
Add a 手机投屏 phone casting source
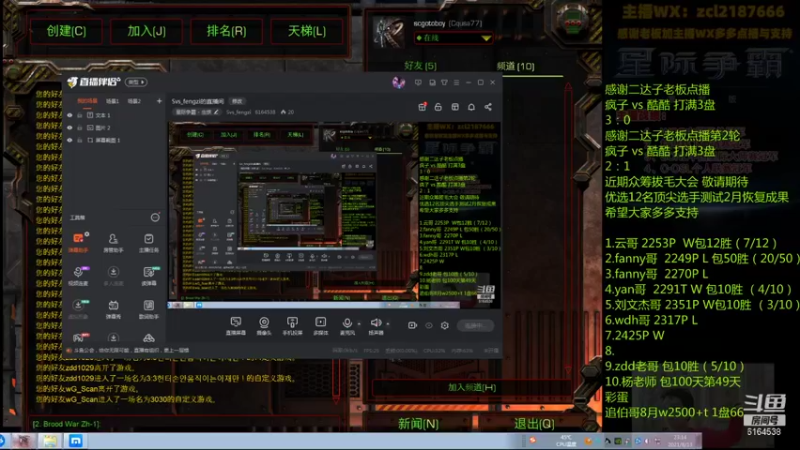coord(292,326)
